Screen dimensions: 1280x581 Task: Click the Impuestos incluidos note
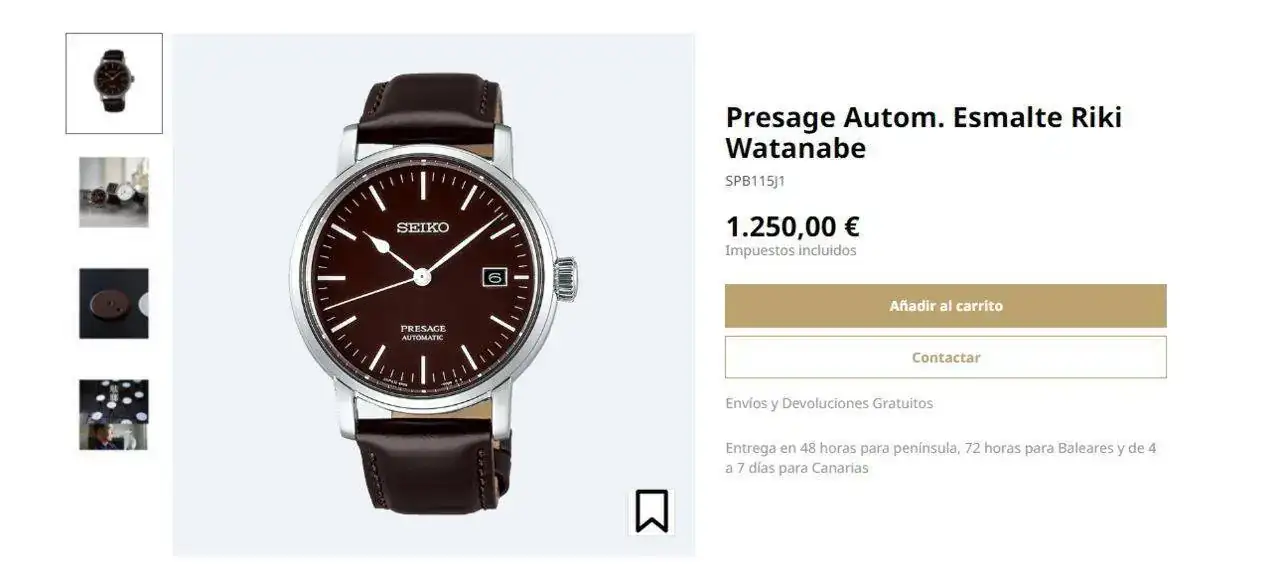[791, 250]
